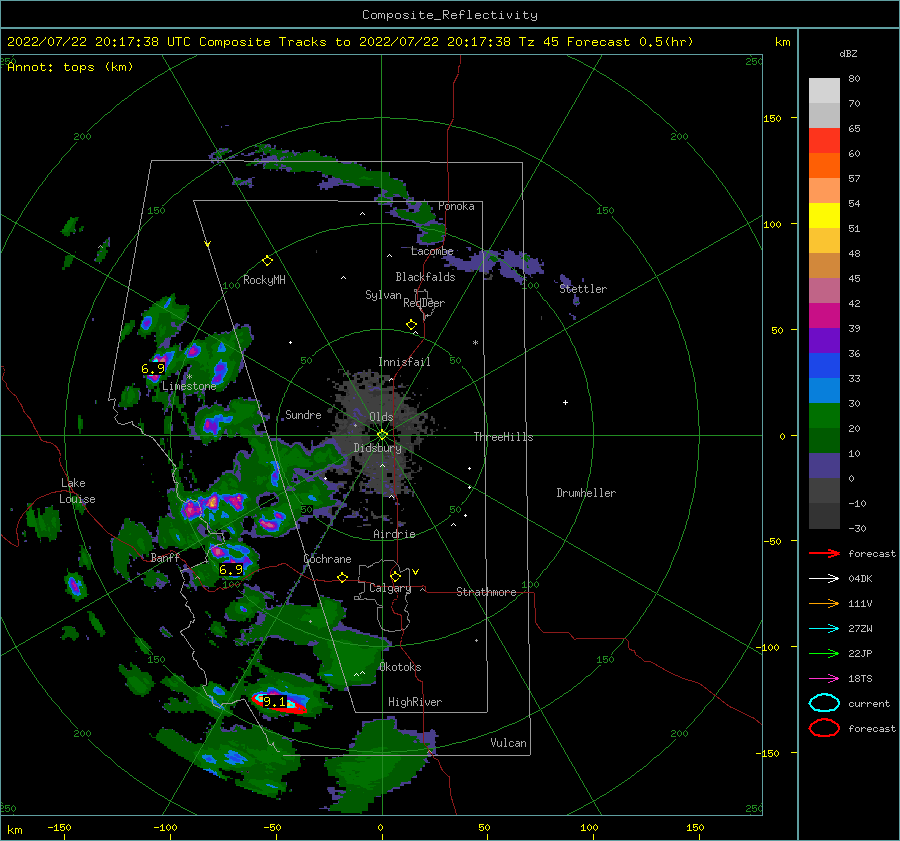
Task: Select the Ponoka label
Action: 456,206
